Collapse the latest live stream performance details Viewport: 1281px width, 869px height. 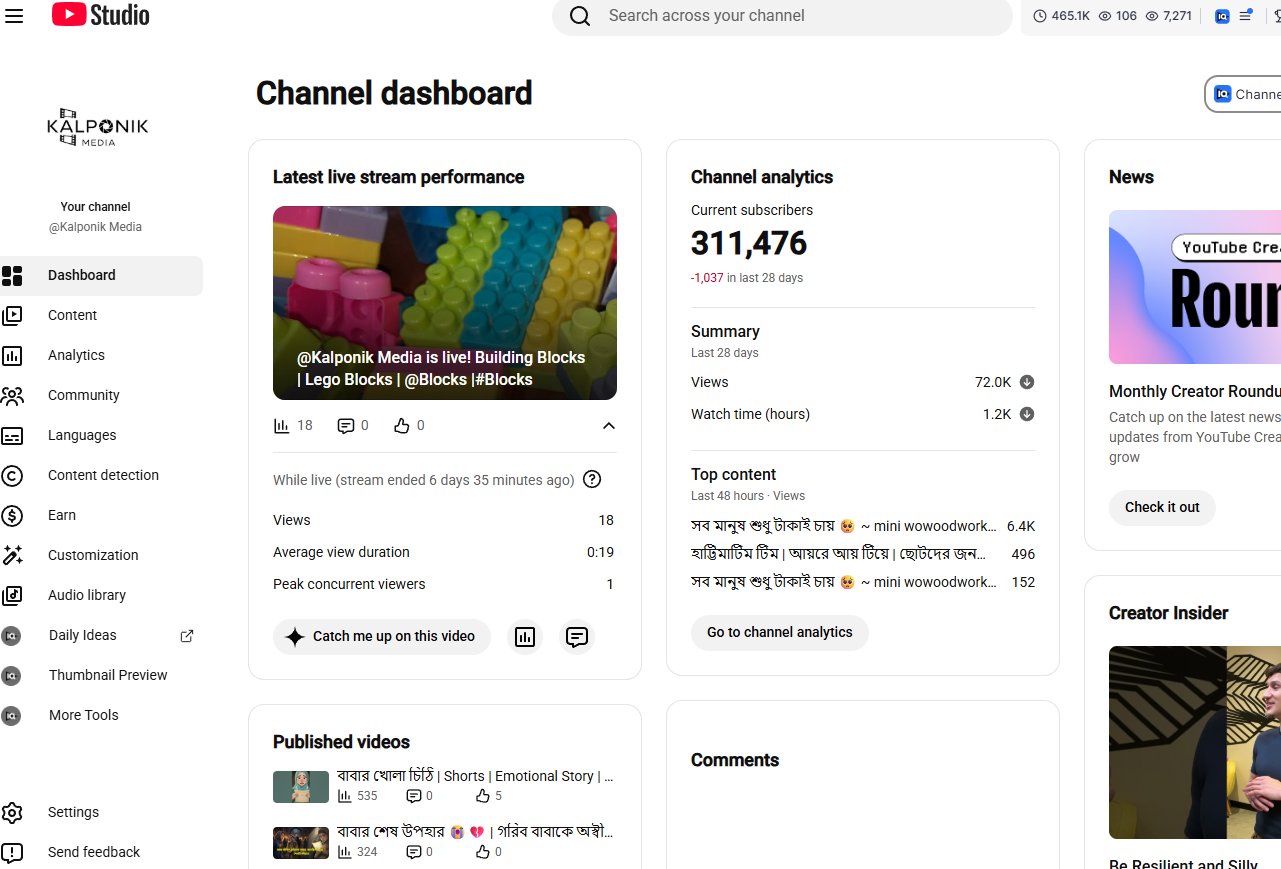click(609, 426)
